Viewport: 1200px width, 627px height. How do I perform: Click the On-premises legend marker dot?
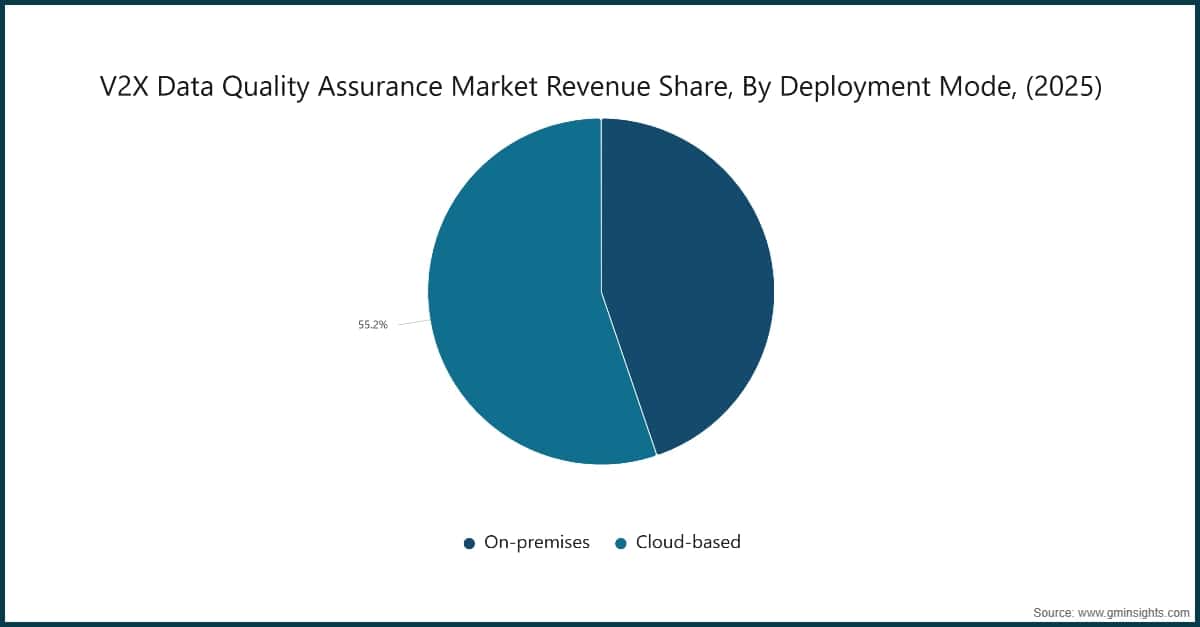coord(469,542)
